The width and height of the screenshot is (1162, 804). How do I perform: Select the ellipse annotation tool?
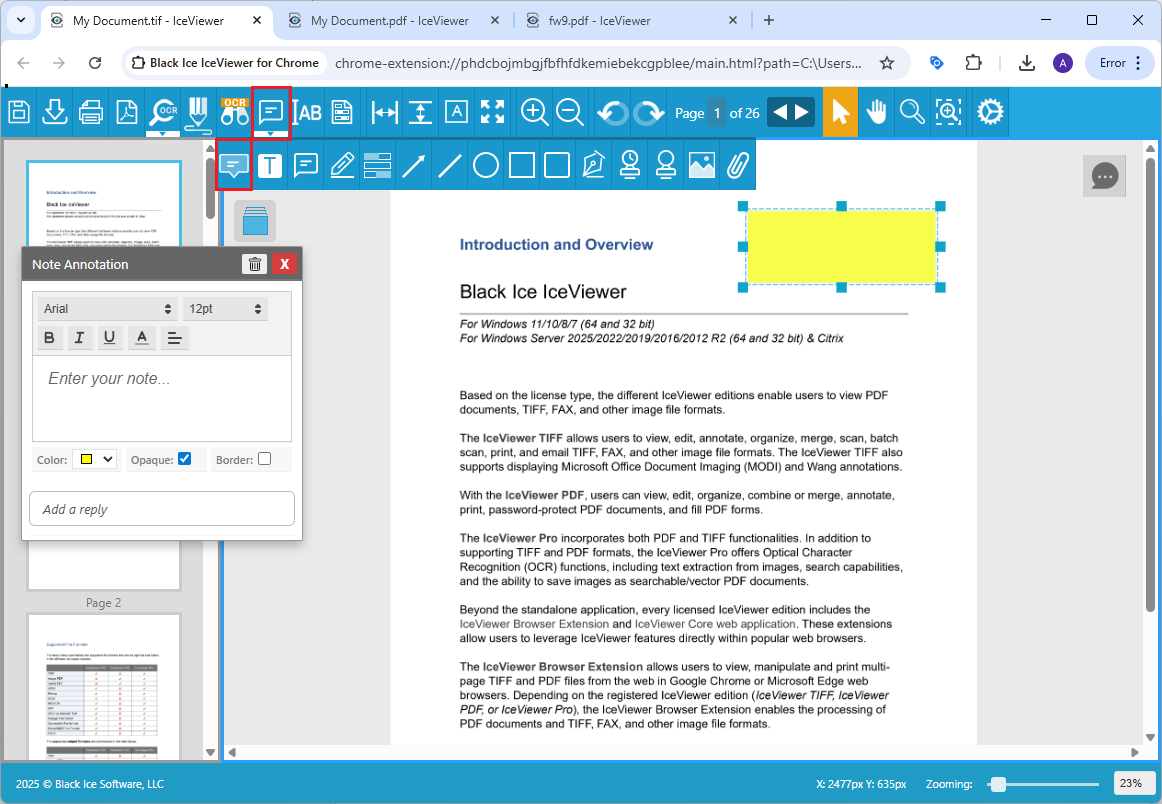point(486,165)
